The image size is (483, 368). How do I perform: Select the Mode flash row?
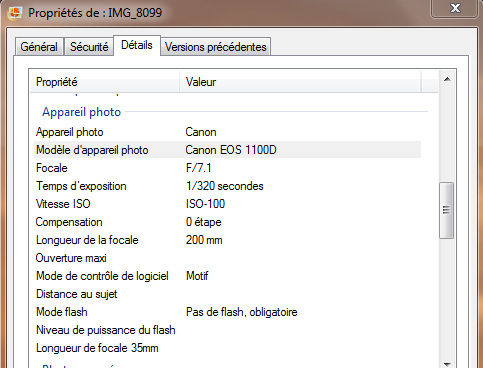point(227,312)
